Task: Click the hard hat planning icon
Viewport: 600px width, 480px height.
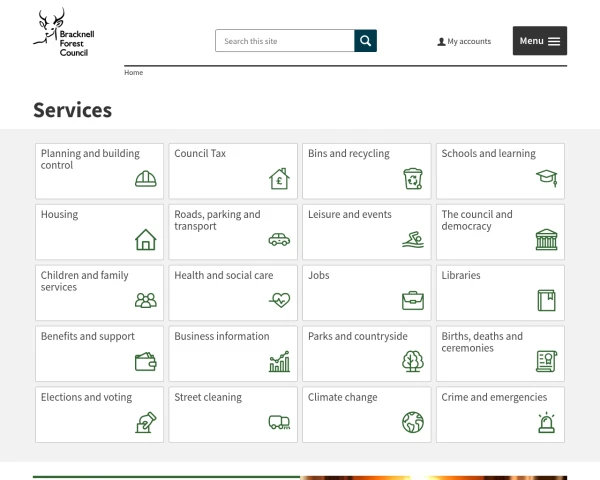Action: pyautogui.click(x=146, y=179)
